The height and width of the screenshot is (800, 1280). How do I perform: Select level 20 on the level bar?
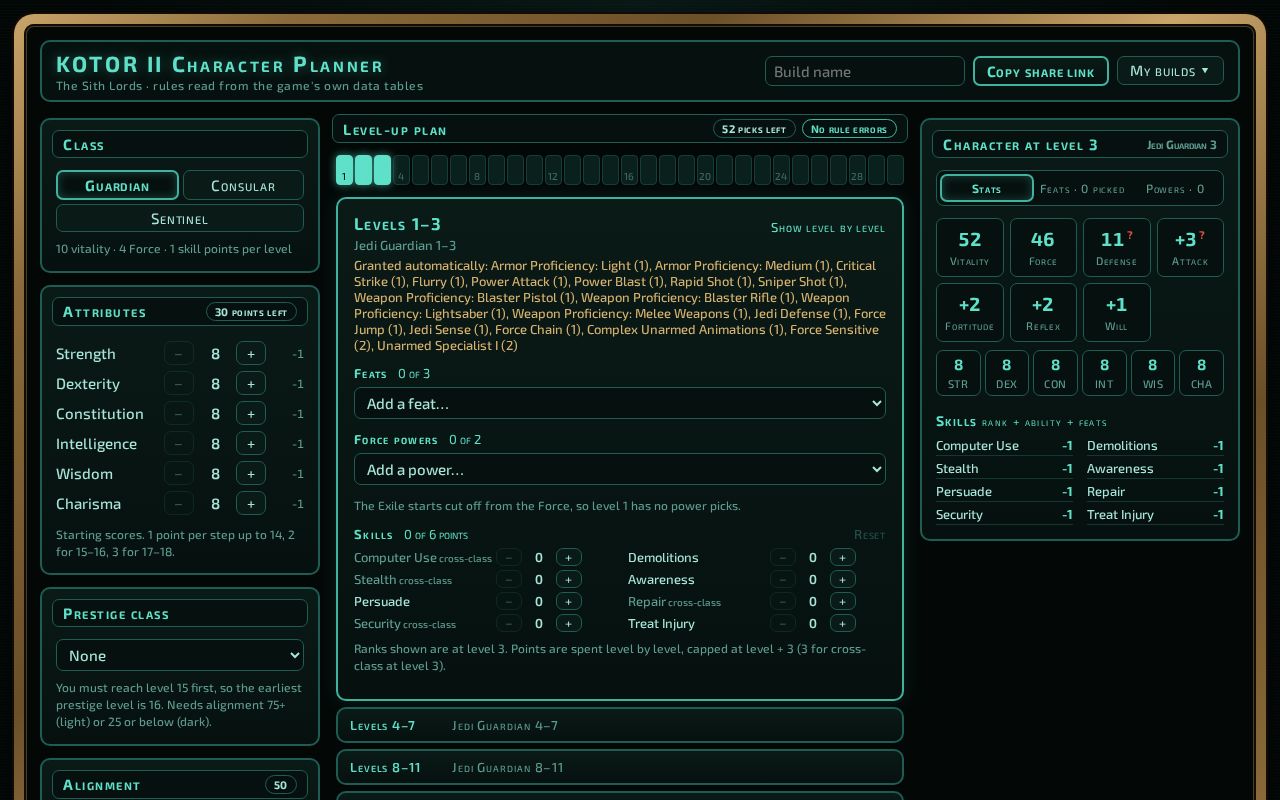click(705, 170)
